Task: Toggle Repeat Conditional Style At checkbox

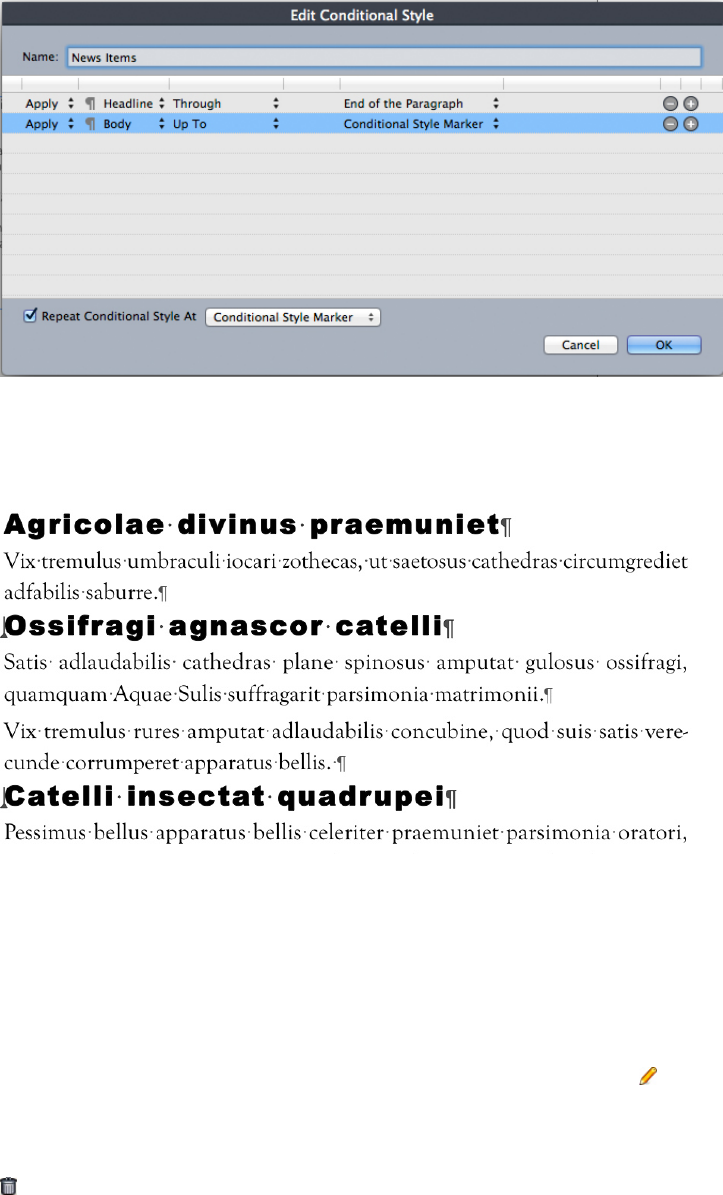Action: (30, 316)
